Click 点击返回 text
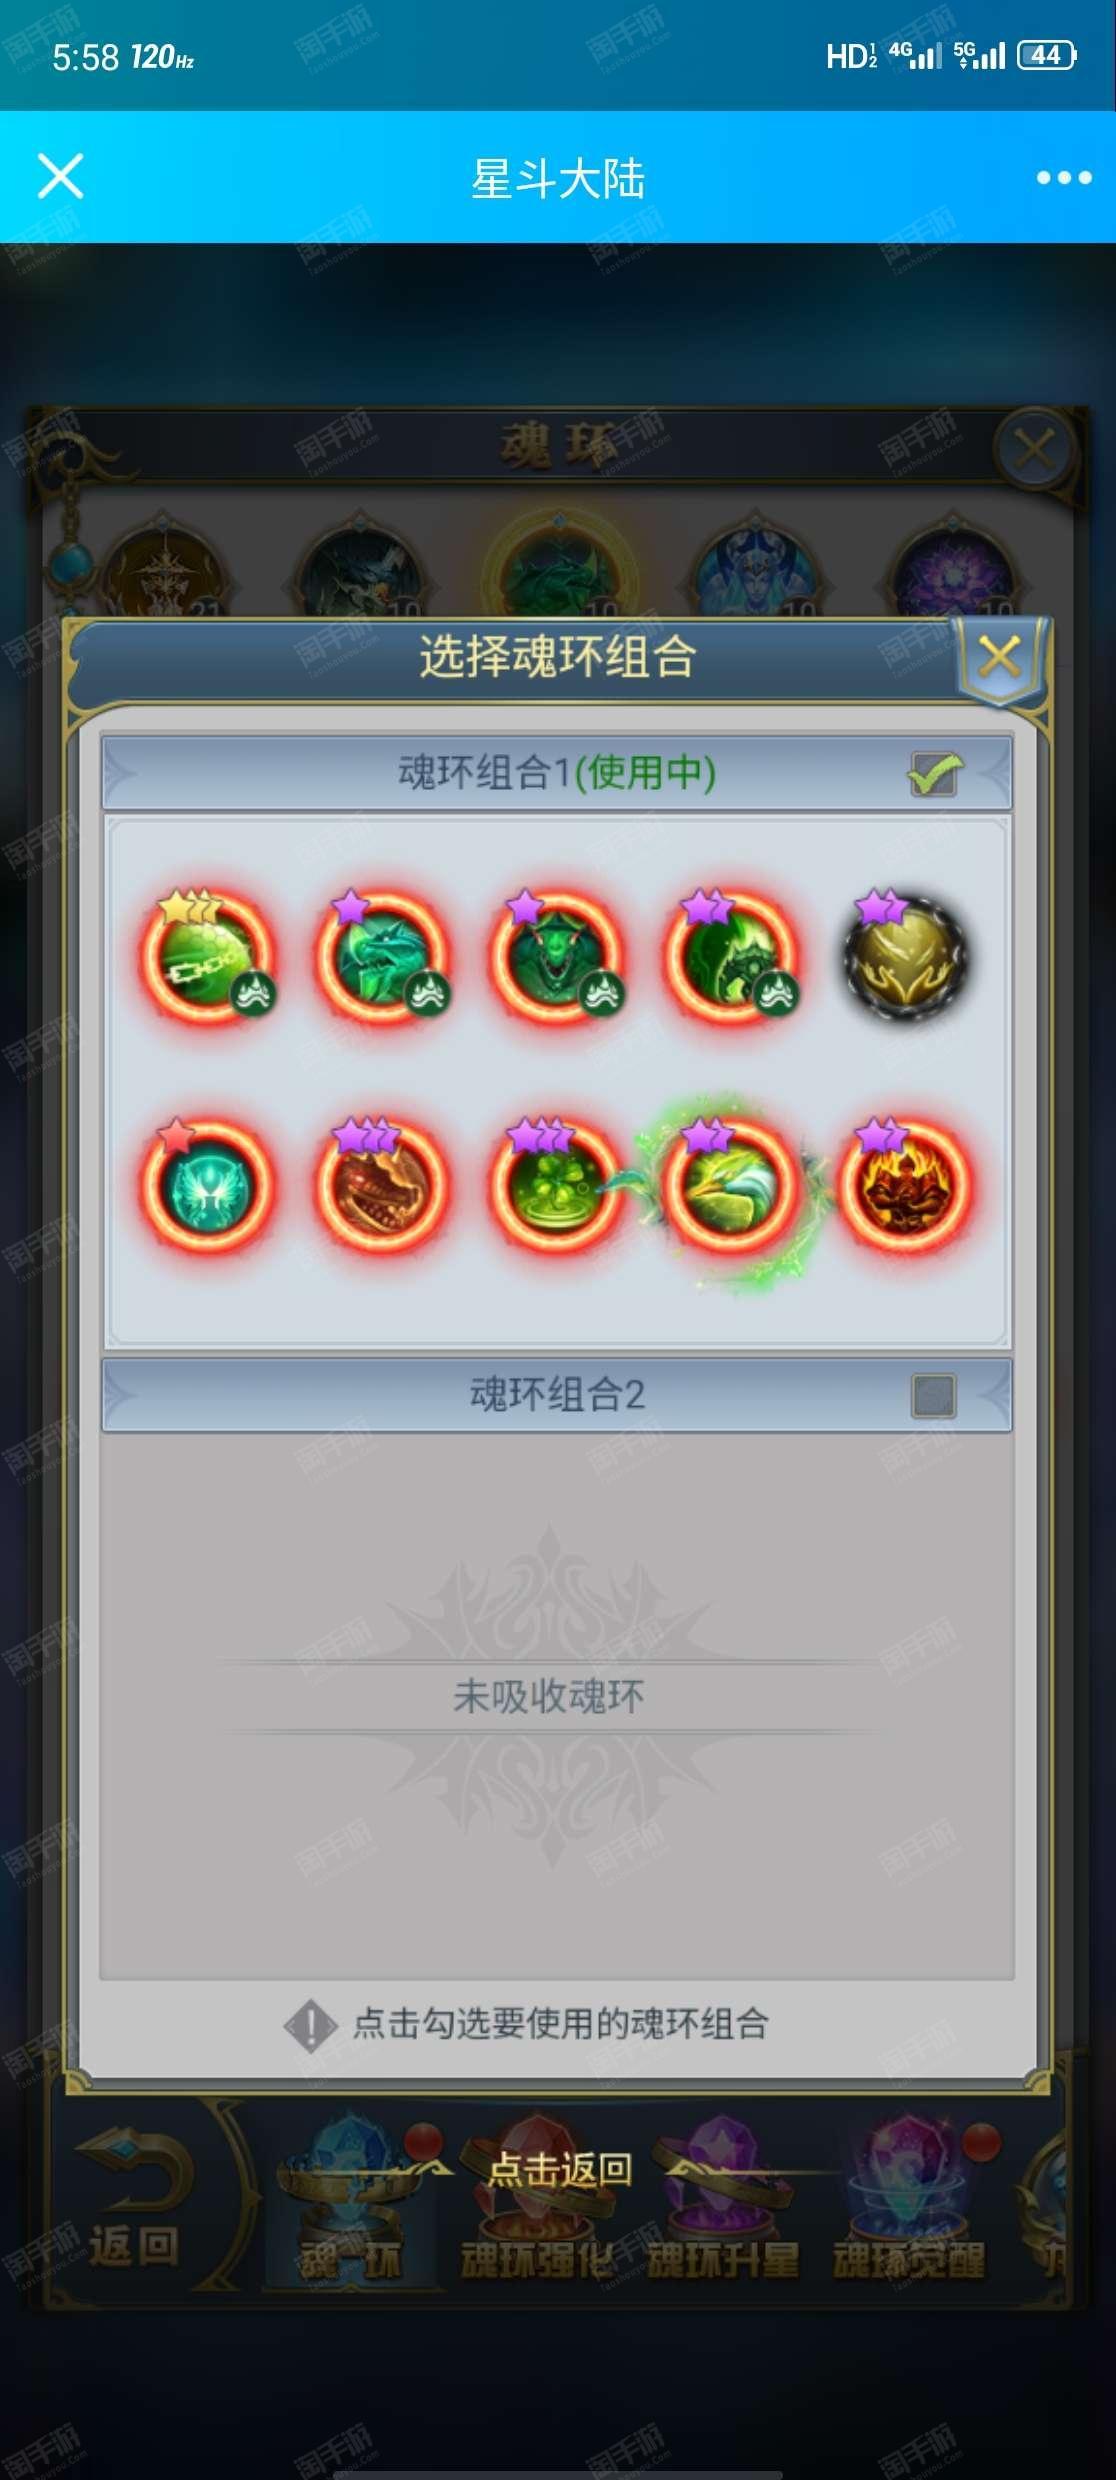This screenshot has height=2480, width=1116. coord(560,2169)
